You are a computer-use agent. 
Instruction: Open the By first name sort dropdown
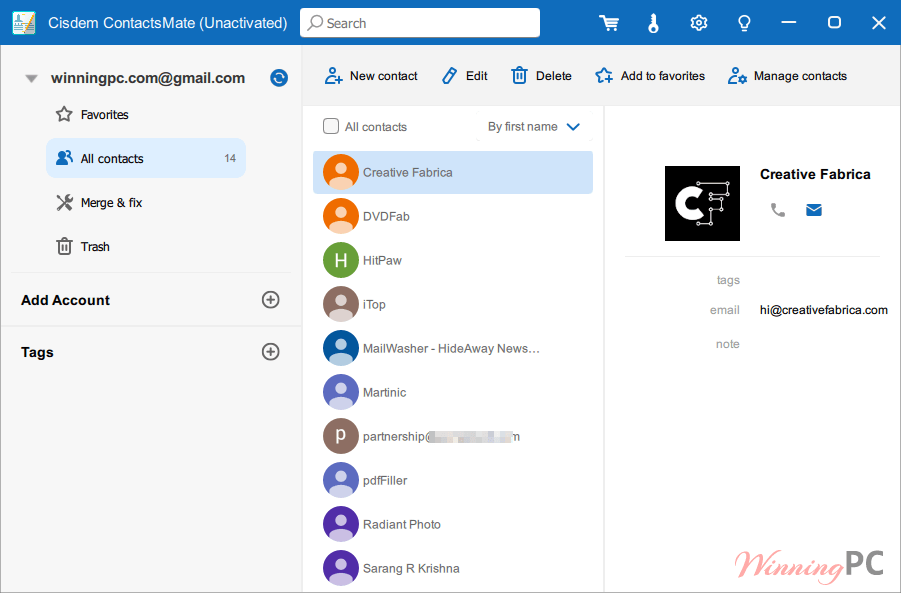534,126
